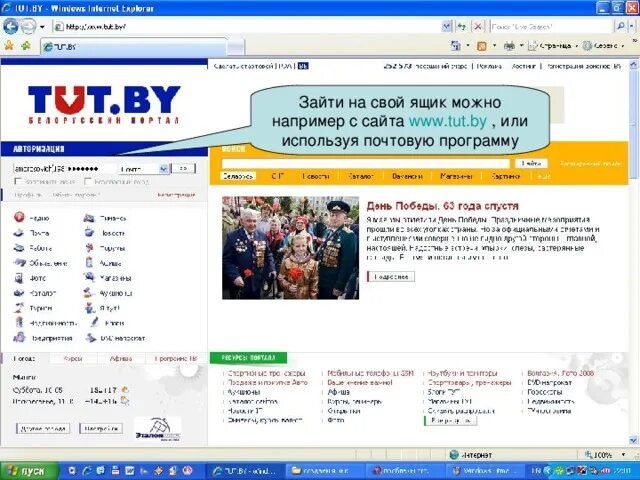Open the День Победы. 63 года спустя headline
The image size is (640, 480).
[x=442, y=205]
